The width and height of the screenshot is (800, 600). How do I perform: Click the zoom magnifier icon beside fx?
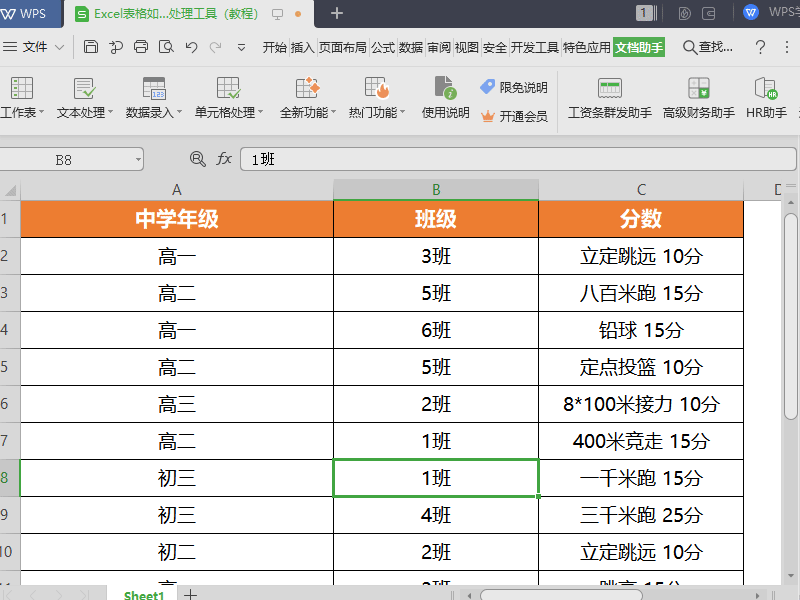click(197, 159)
